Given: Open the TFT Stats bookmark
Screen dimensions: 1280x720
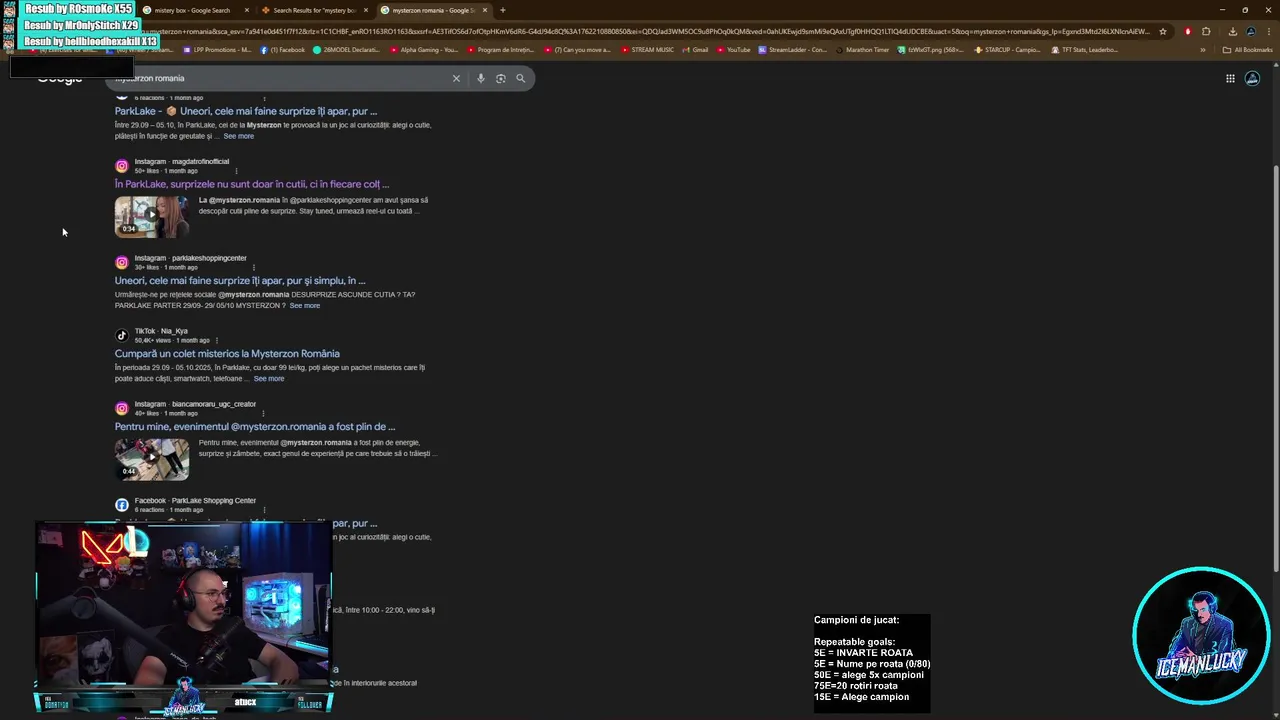Looking at the screenshot, I should 1084,49.
